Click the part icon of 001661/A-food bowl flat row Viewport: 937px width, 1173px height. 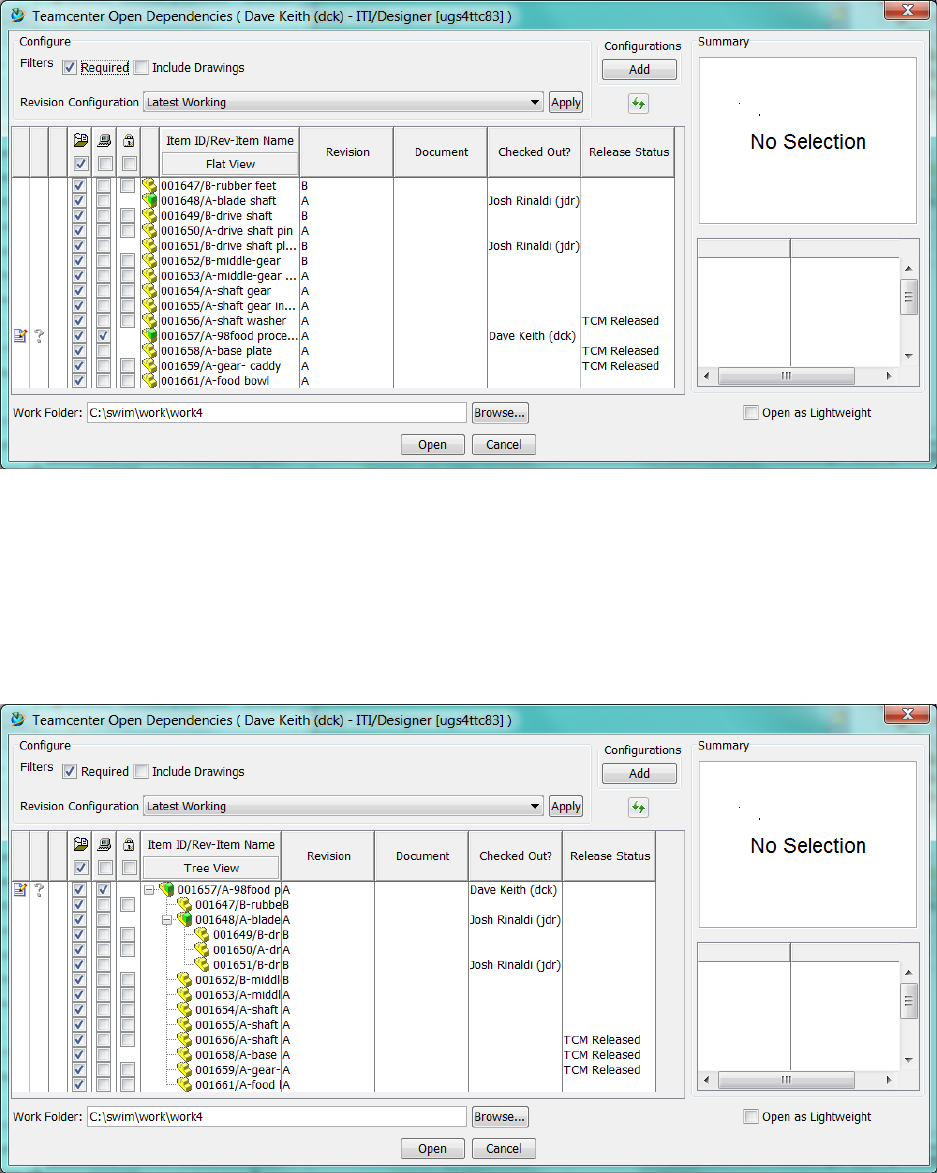pos(150,381)
